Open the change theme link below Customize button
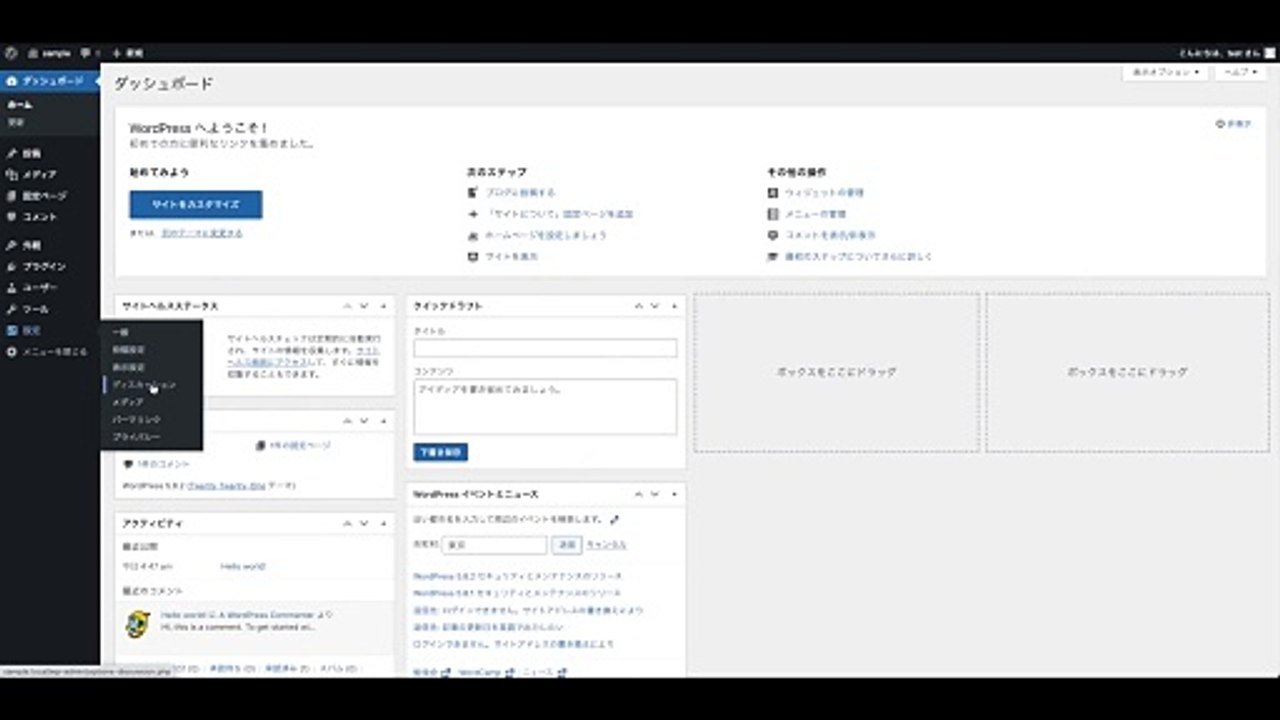Viewport: 1280px width, 720px height. [x=202, y=233]
